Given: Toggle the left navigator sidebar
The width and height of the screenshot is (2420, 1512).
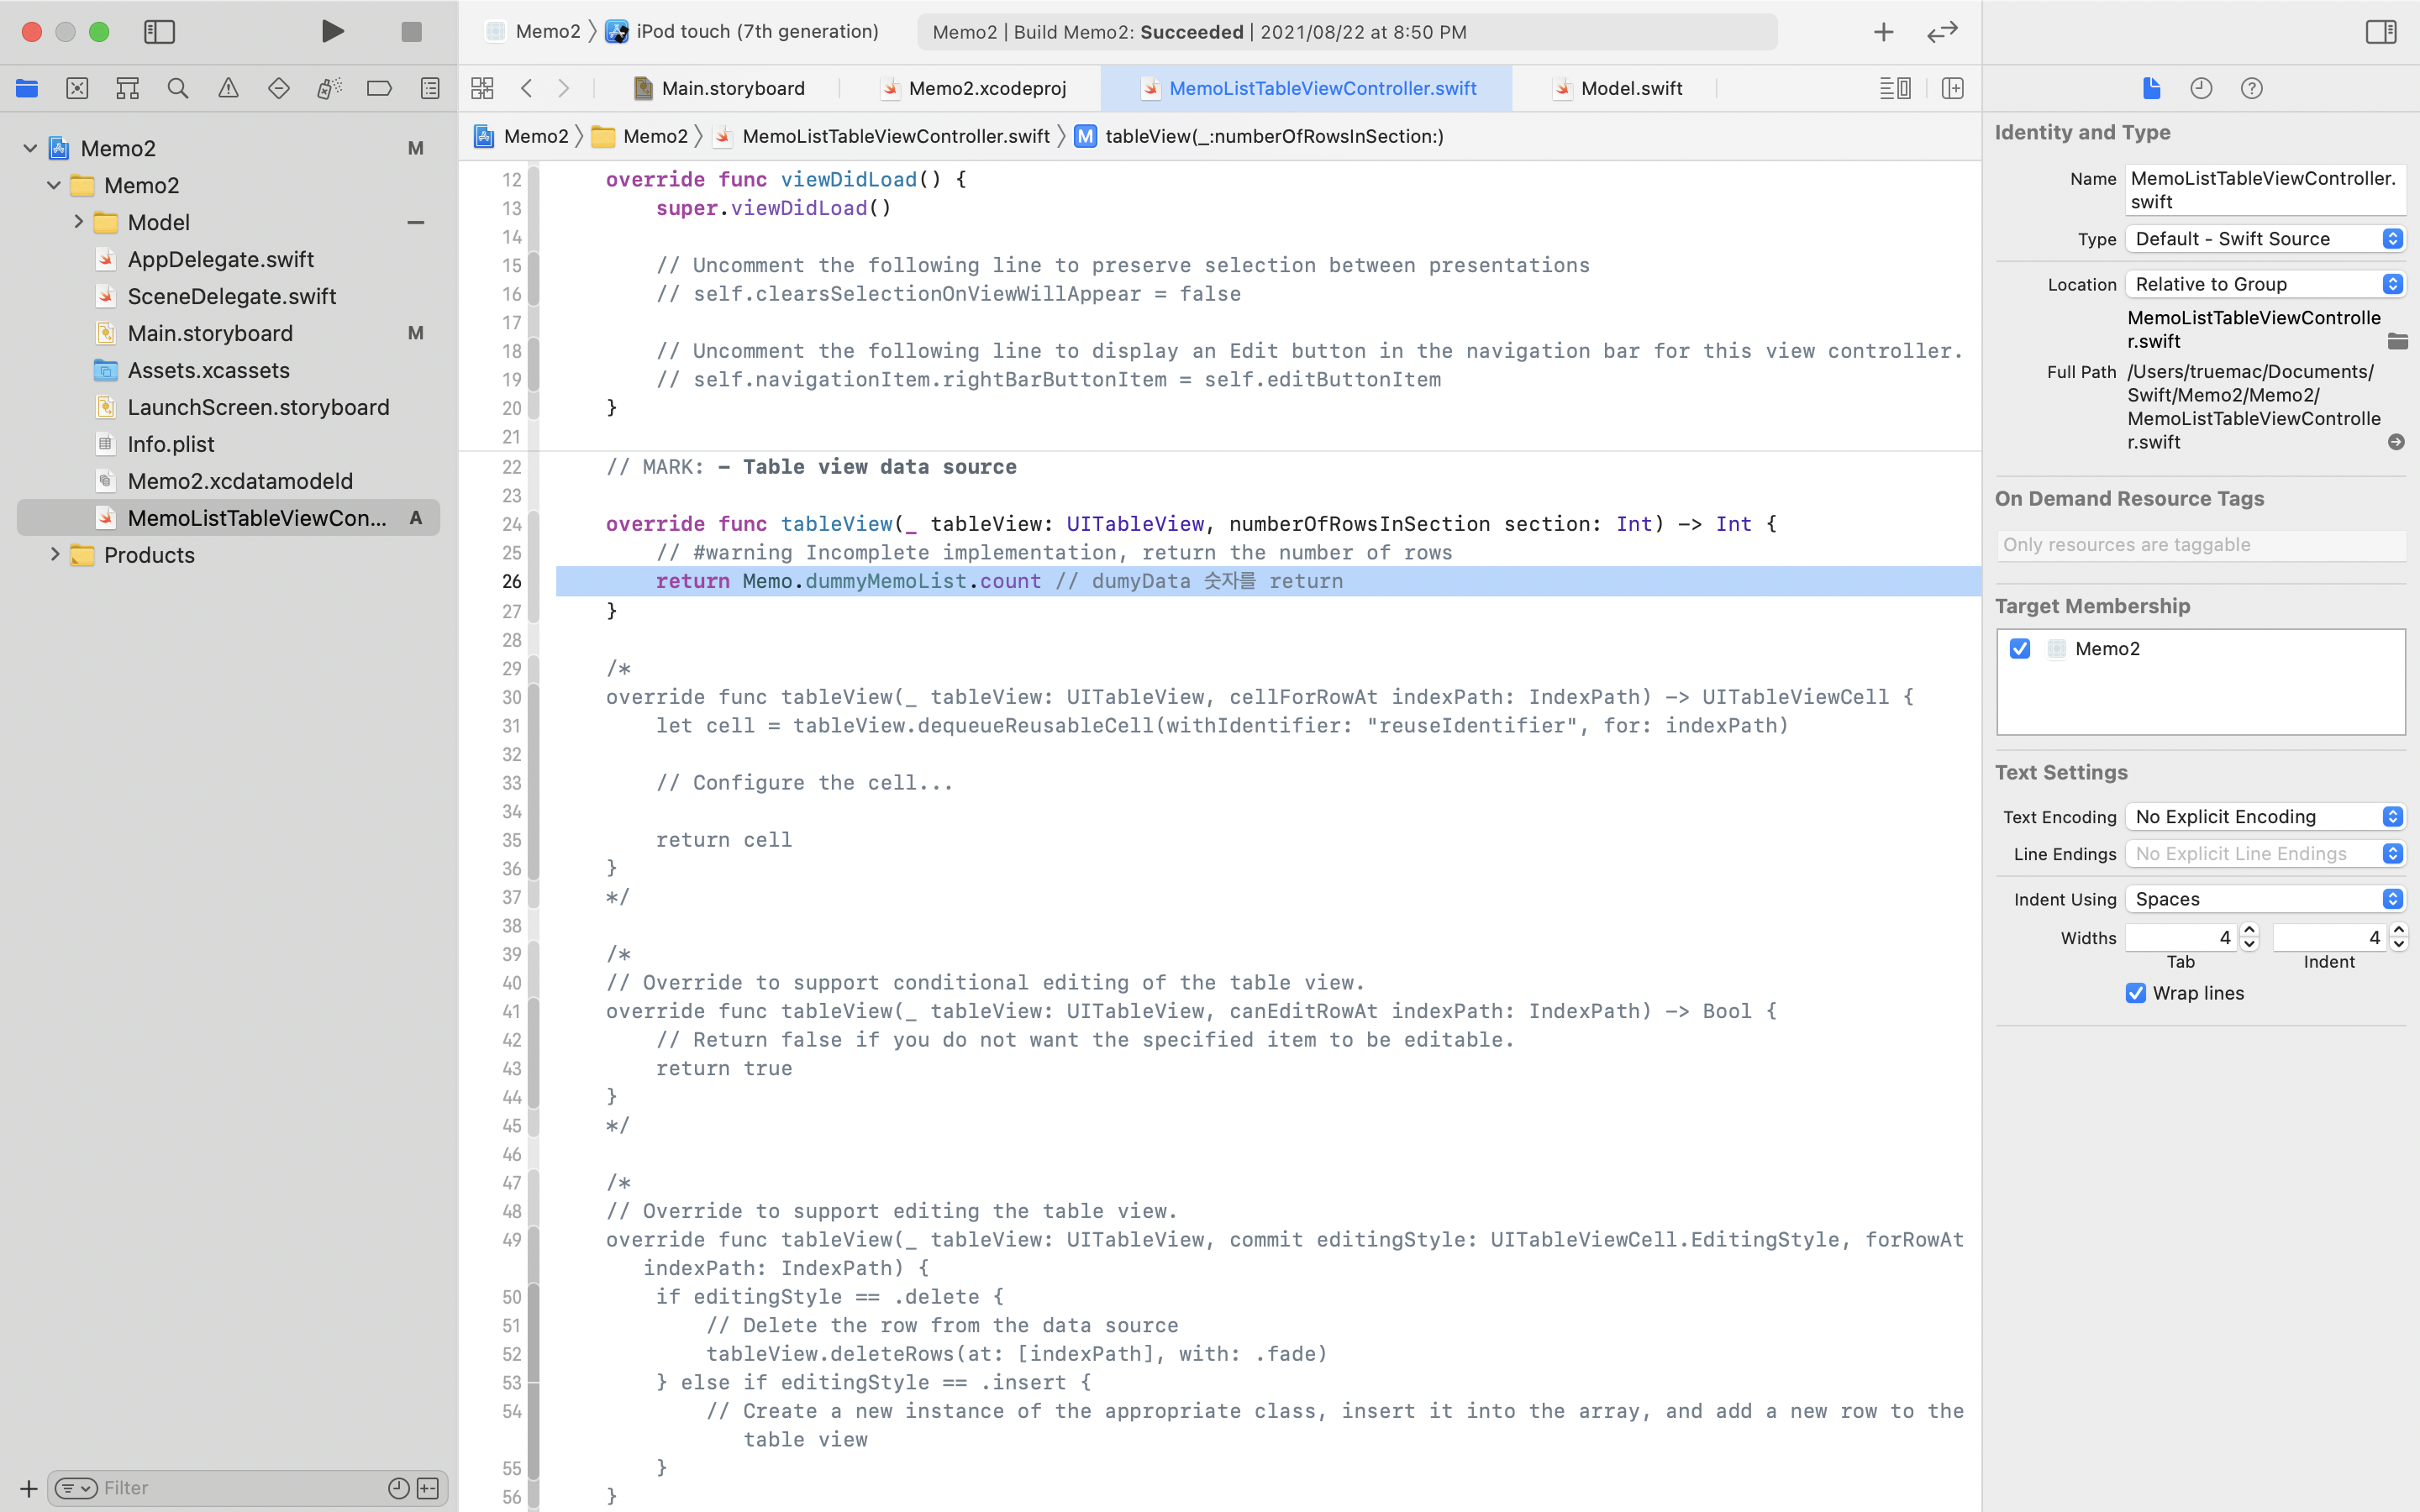Looking at the screenshot, I should click(159, 32).
